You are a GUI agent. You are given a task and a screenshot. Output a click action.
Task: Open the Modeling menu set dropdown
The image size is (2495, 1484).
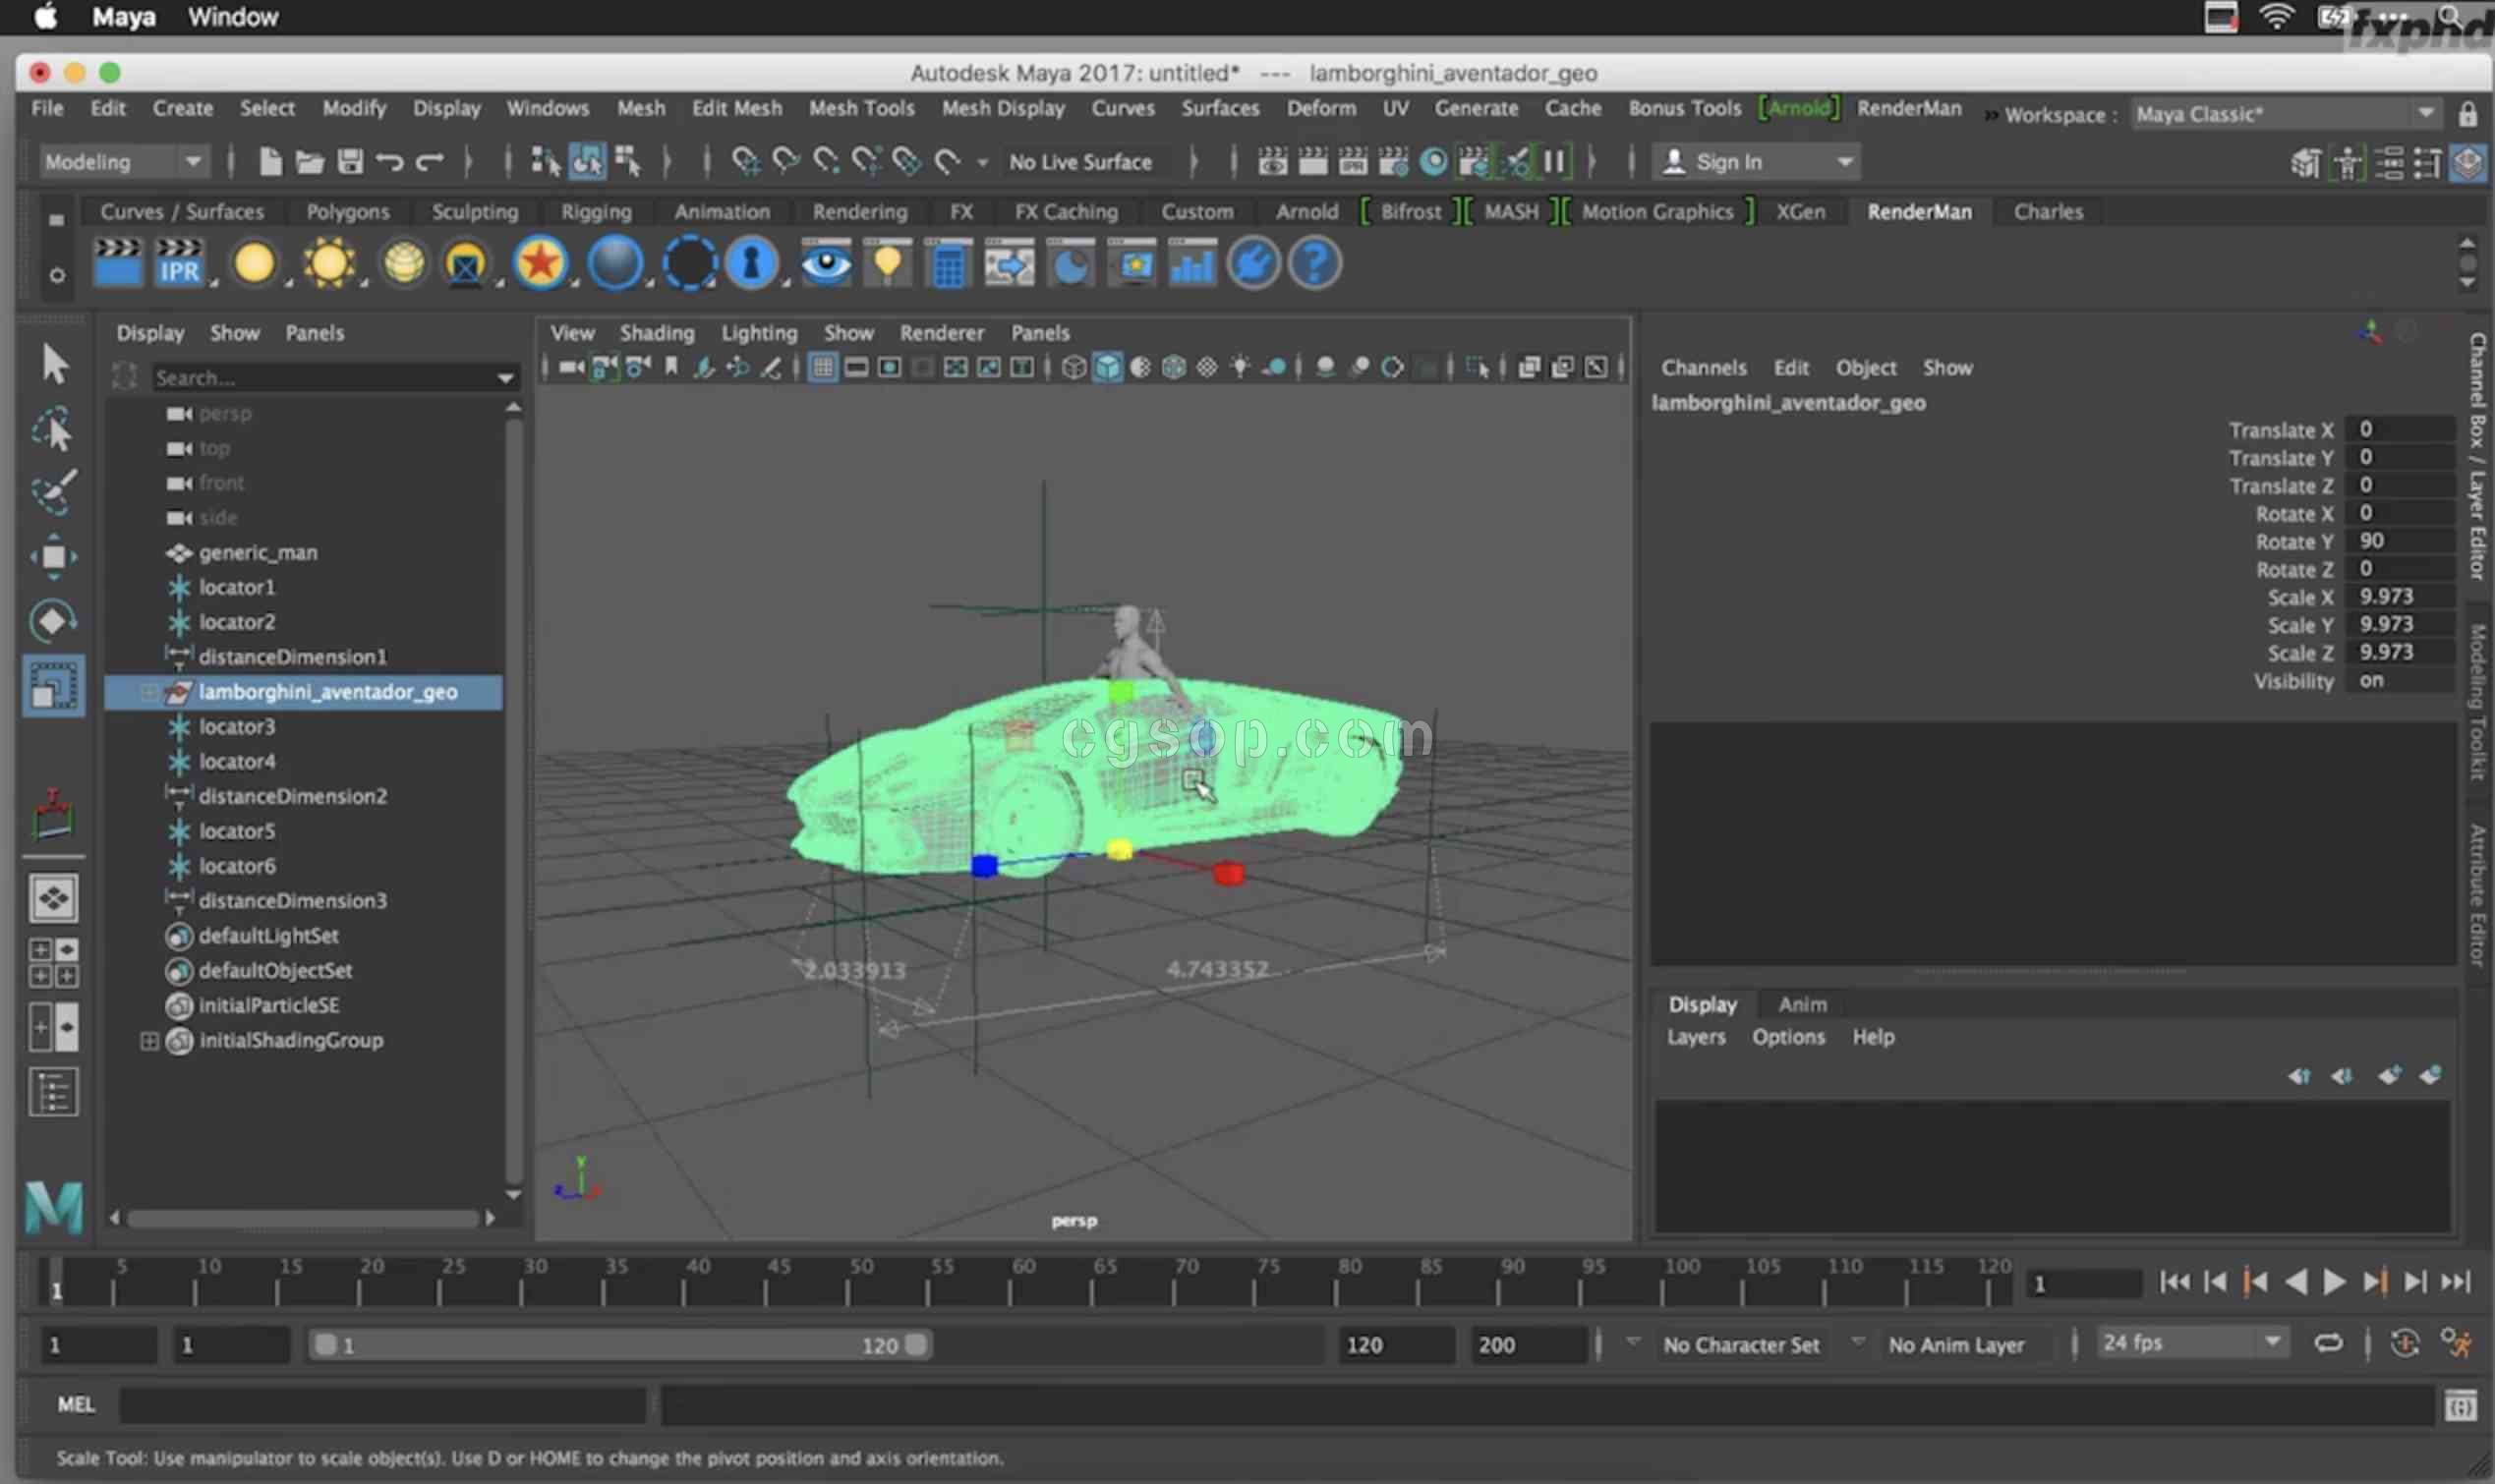click(x=192, y=161)
